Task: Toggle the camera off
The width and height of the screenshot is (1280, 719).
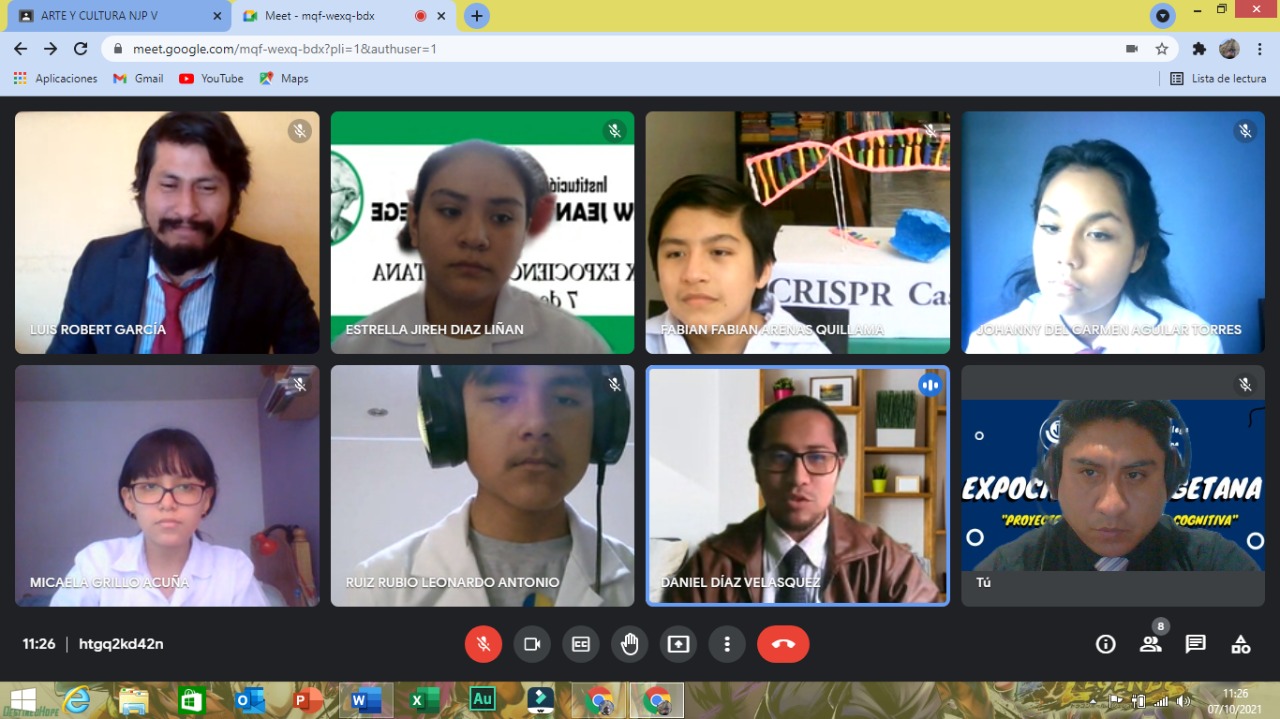Action: pyautogui.click(x=532, y=644)
